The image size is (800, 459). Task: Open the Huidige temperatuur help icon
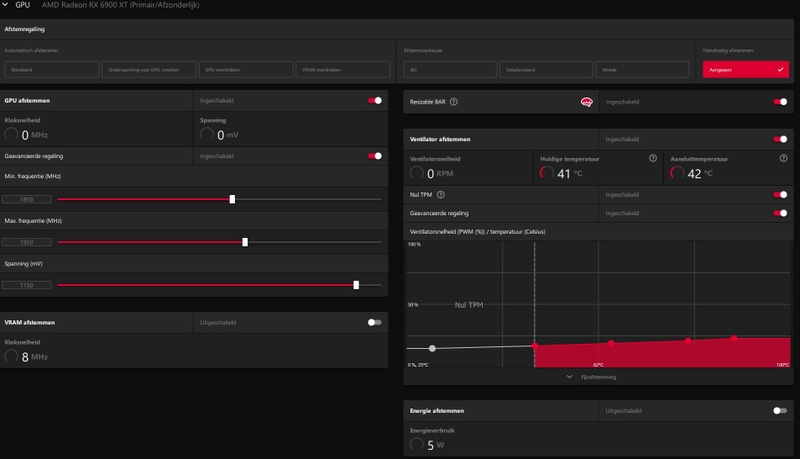click(653, 158)
